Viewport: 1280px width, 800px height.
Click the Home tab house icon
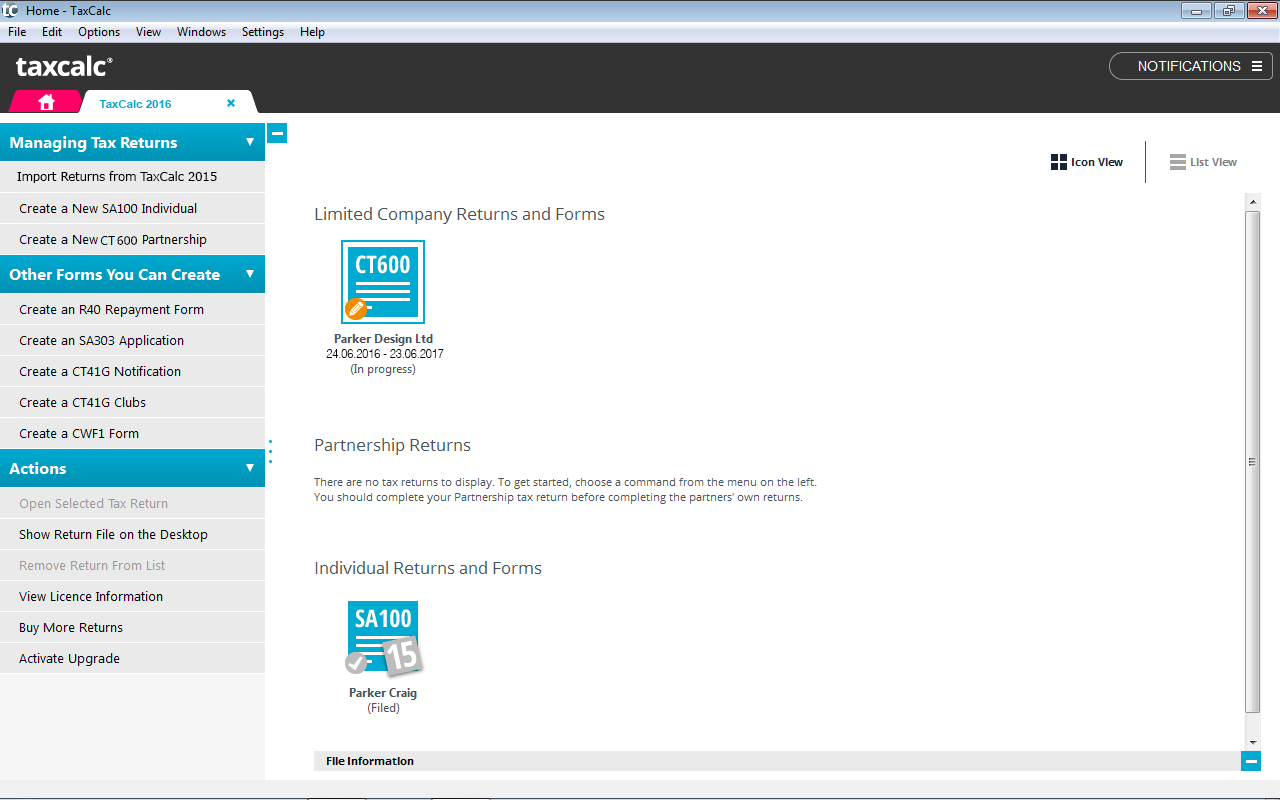coord(46,103)
